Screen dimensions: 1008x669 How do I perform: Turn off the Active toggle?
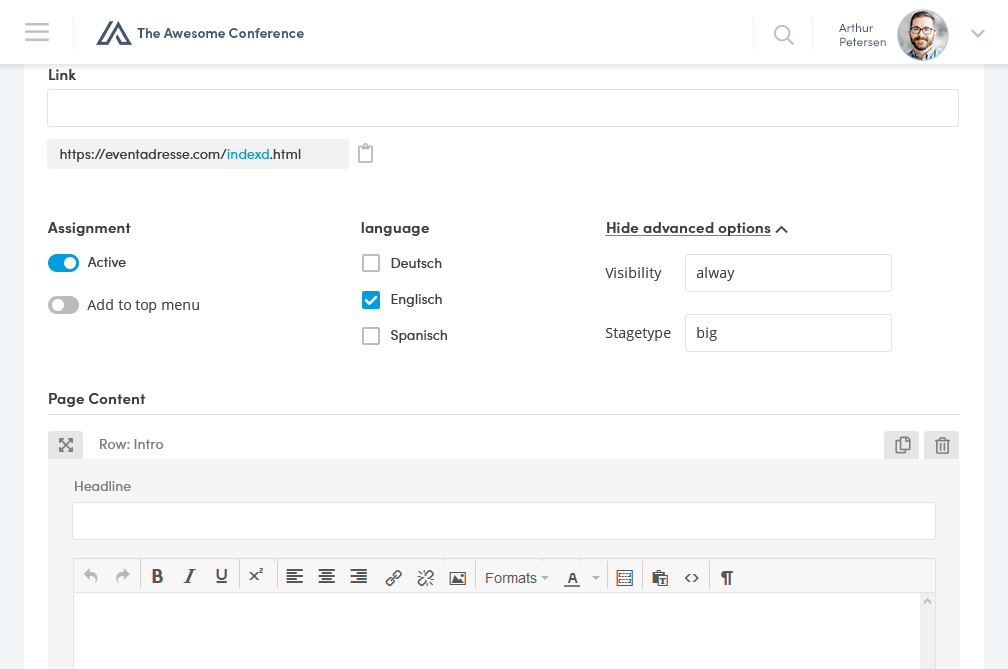point(64,263)
